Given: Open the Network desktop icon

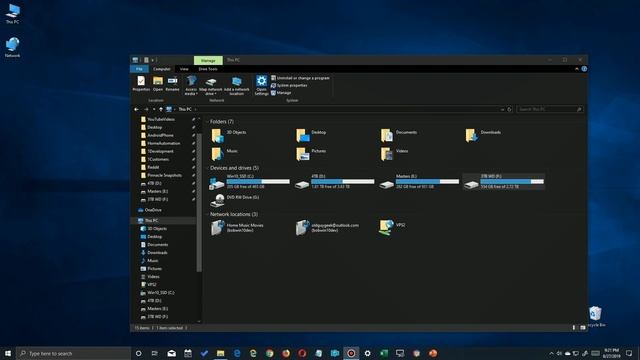Looking at the screenshot, I should 13,48.
